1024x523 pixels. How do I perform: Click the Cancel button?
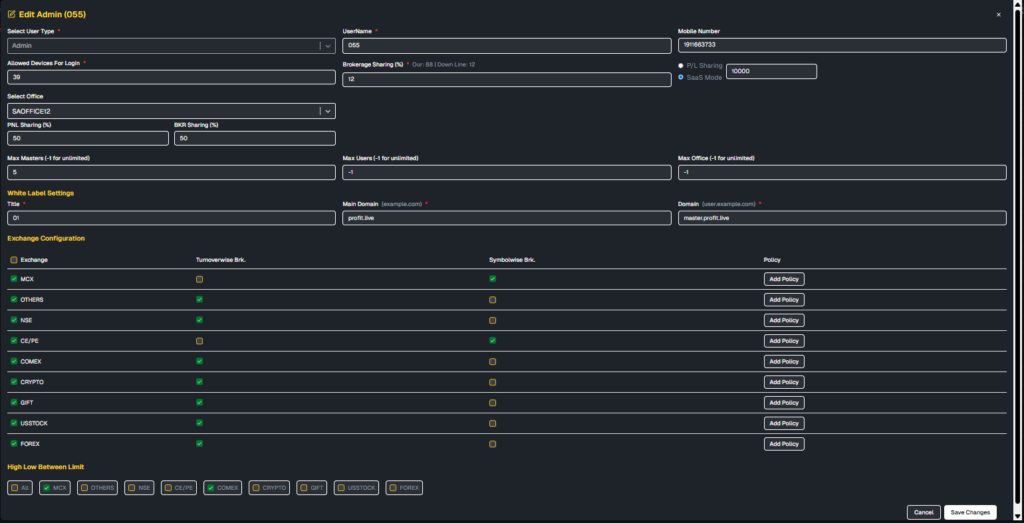923,512
